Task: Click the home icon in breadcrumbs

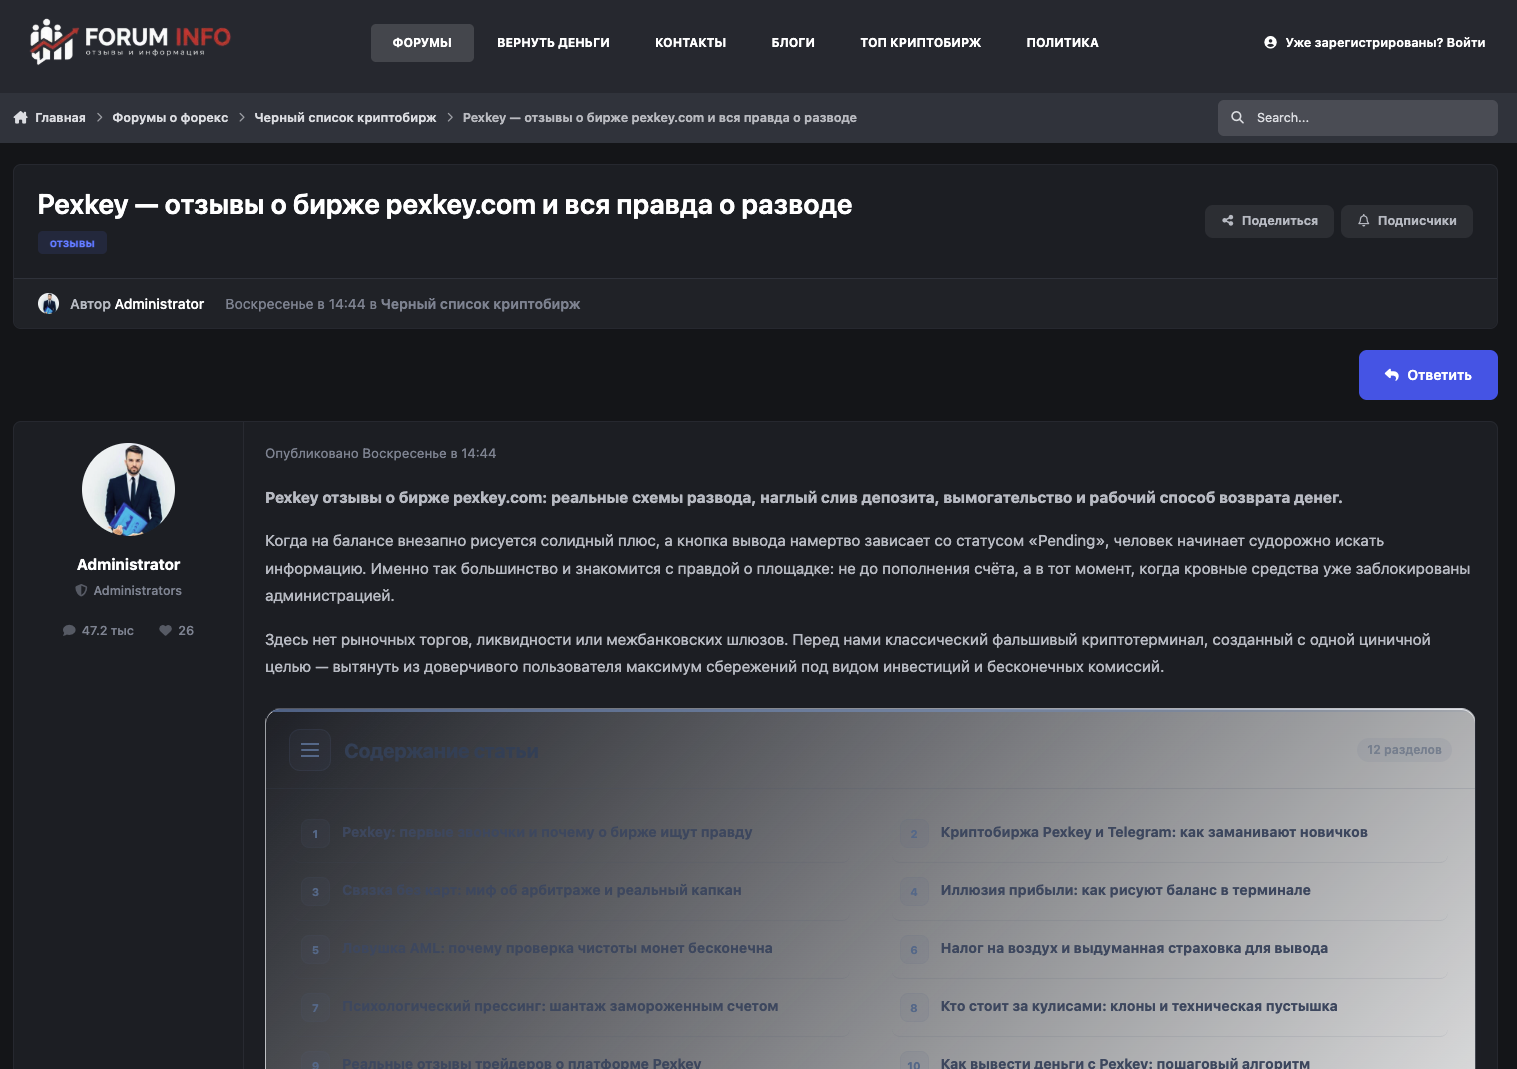Action: pyautogui.click(x=20, y=118)
